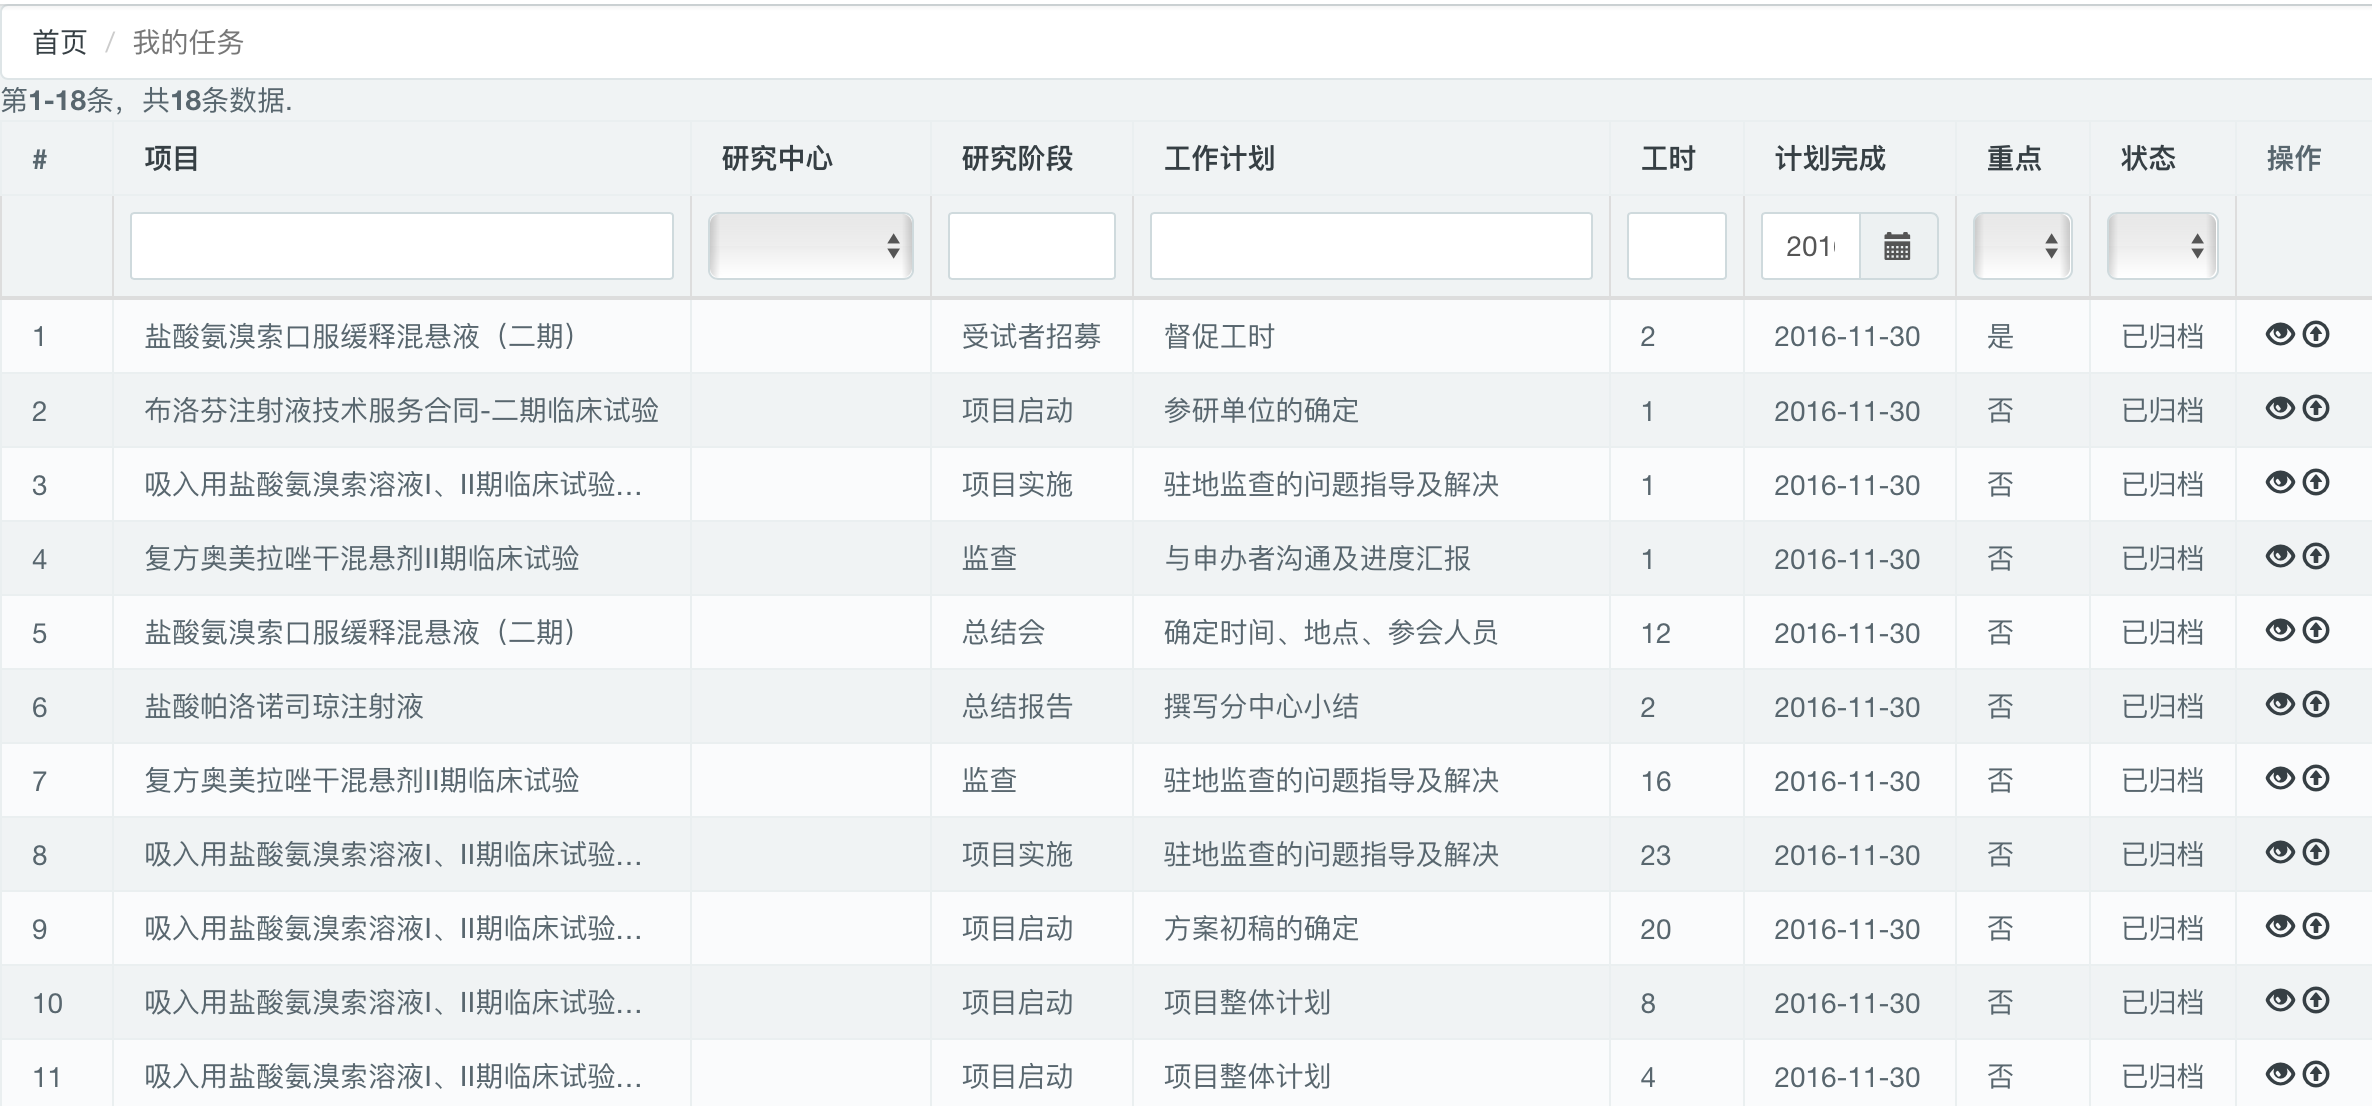Open eye icon for row 3

coord(2279,482)
